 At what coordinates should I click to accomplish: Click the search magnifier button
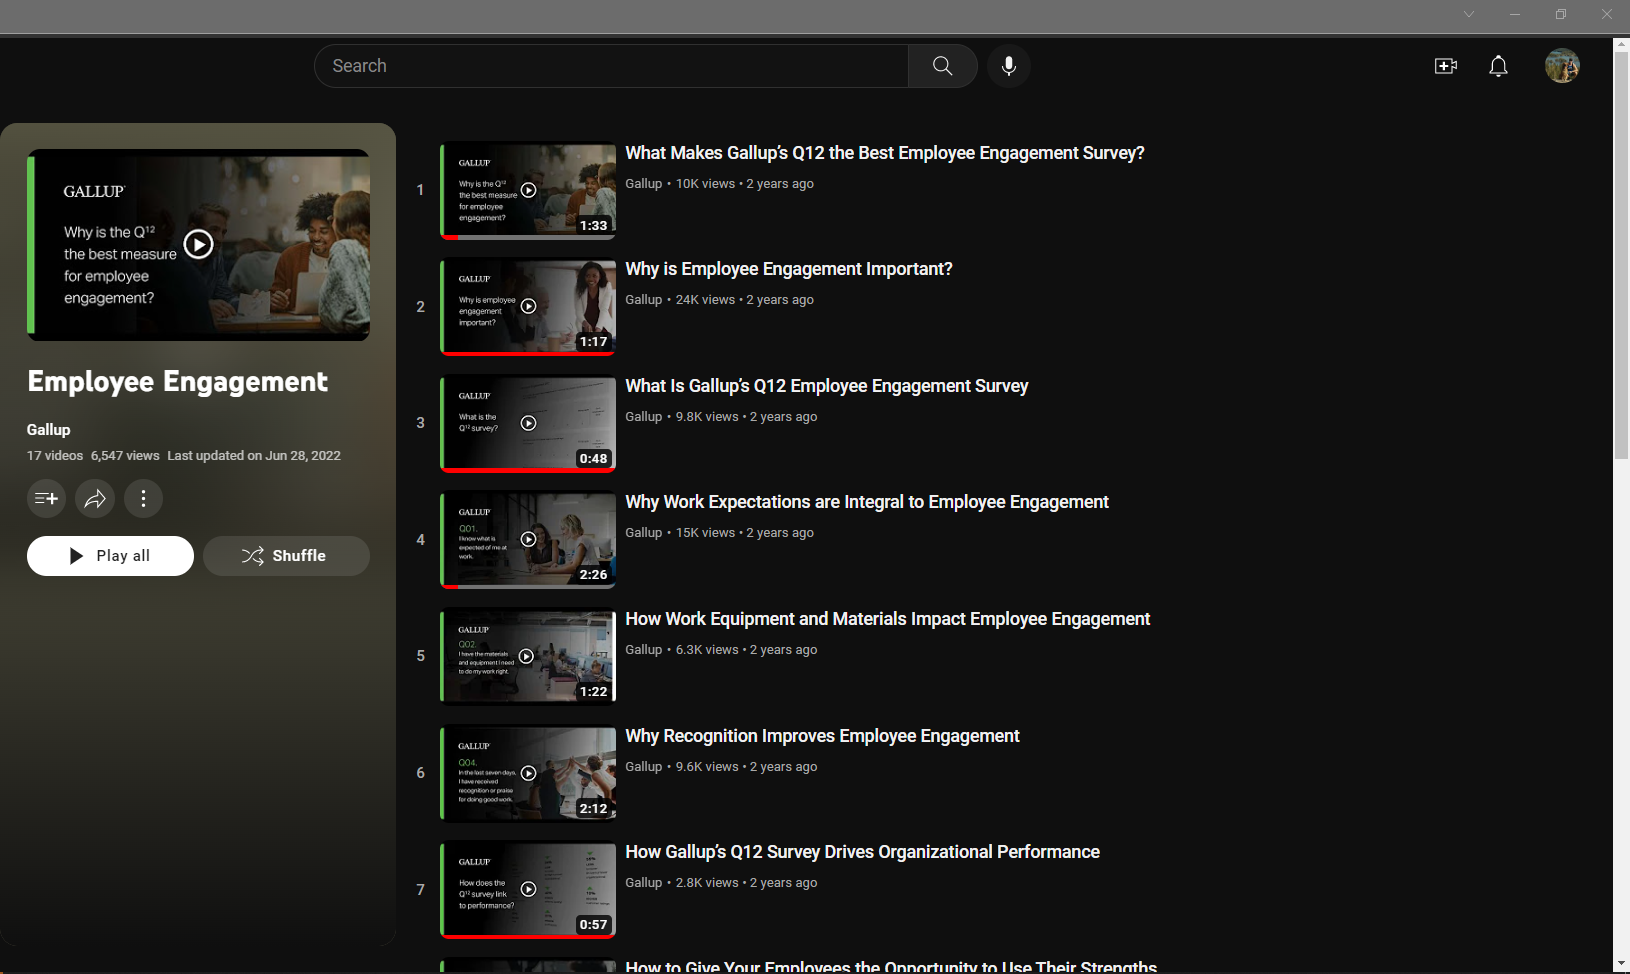pyautogui.click(x=942, y=66)
